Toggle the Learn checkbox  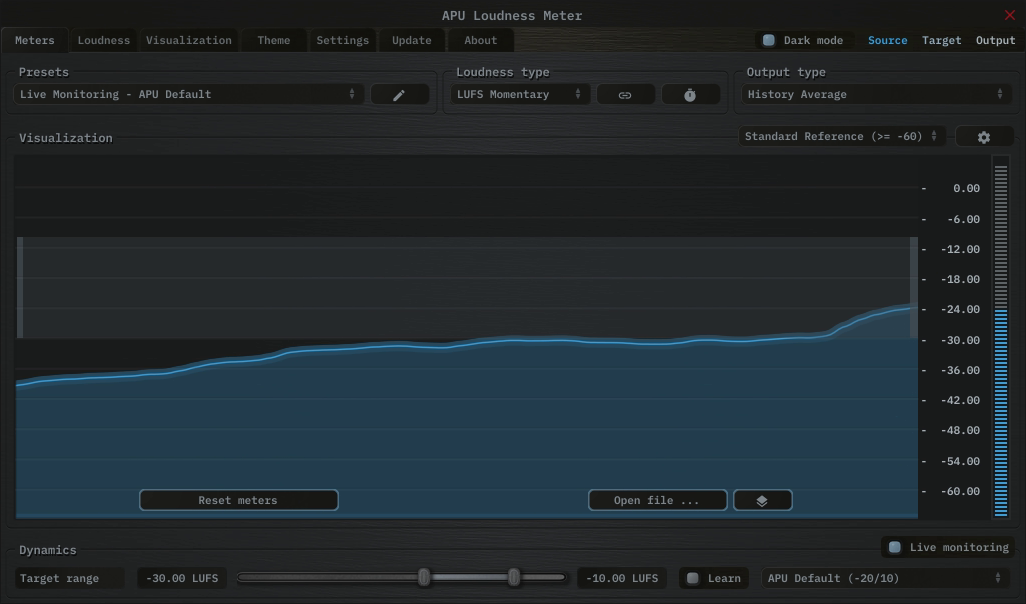click(x=693, y=579)
